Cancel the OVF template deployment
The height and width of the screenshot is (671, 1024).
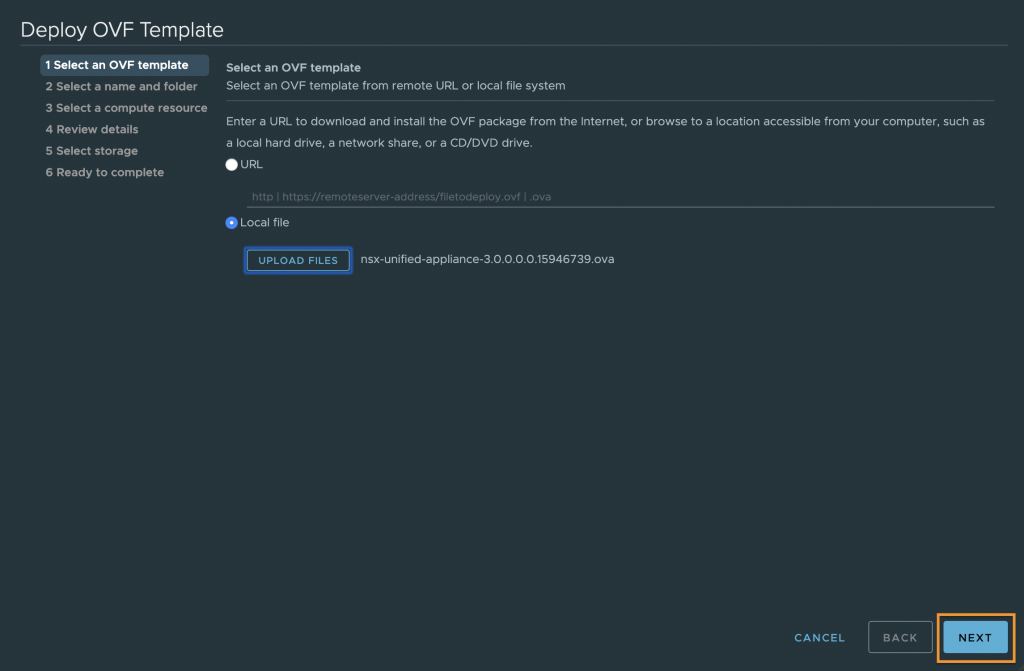click(819, 638)
